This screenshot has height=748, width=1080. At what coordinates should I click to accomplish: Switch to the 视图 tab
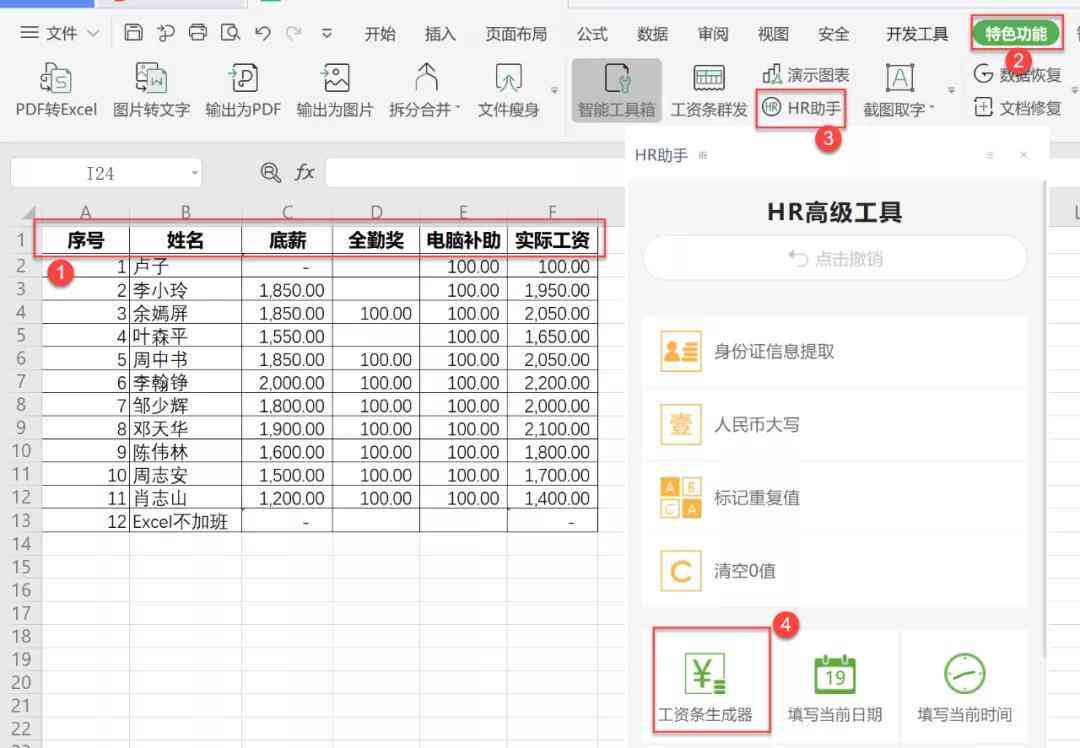773,34
